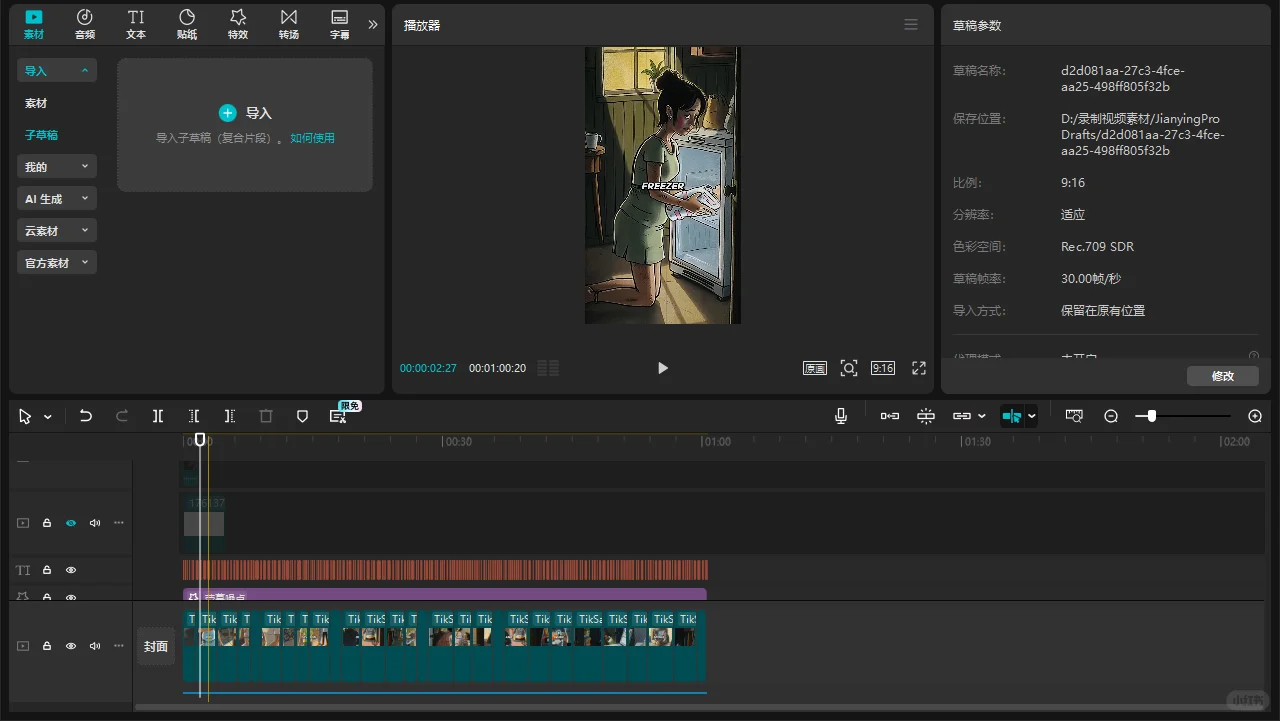Screen dimensions: 1280x721
Task: Open the 如何使用 help link
Action: [x=312, y=138]
